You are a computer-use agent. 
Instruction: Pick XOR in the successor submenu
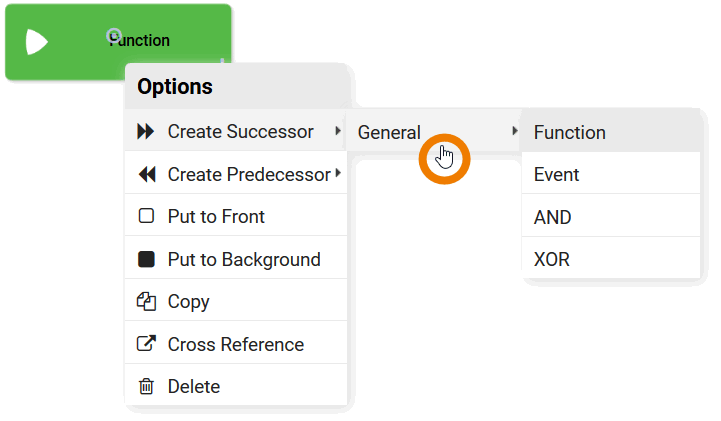(x=553, y=260)
